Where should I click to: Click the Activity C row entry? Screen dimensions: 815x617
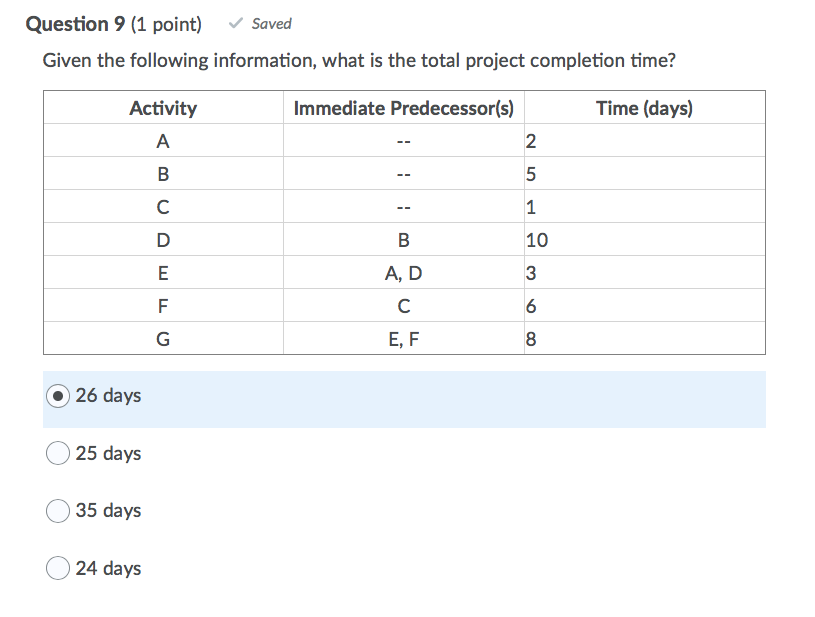click(163, 206)
